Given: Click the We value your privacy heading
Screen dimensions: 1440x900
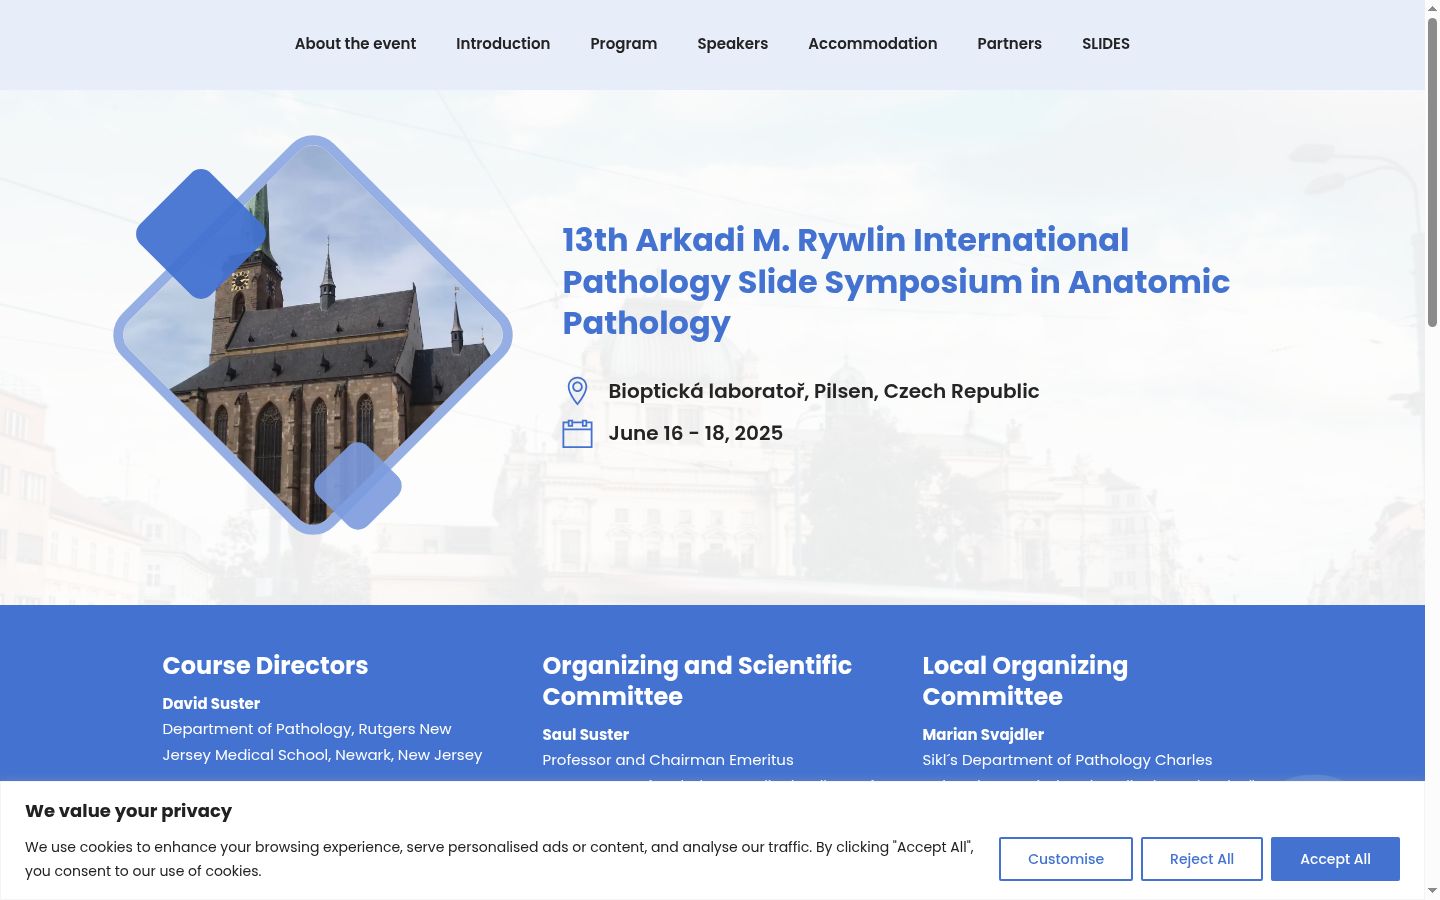Looking at the screenshot, I should (128, 811).
